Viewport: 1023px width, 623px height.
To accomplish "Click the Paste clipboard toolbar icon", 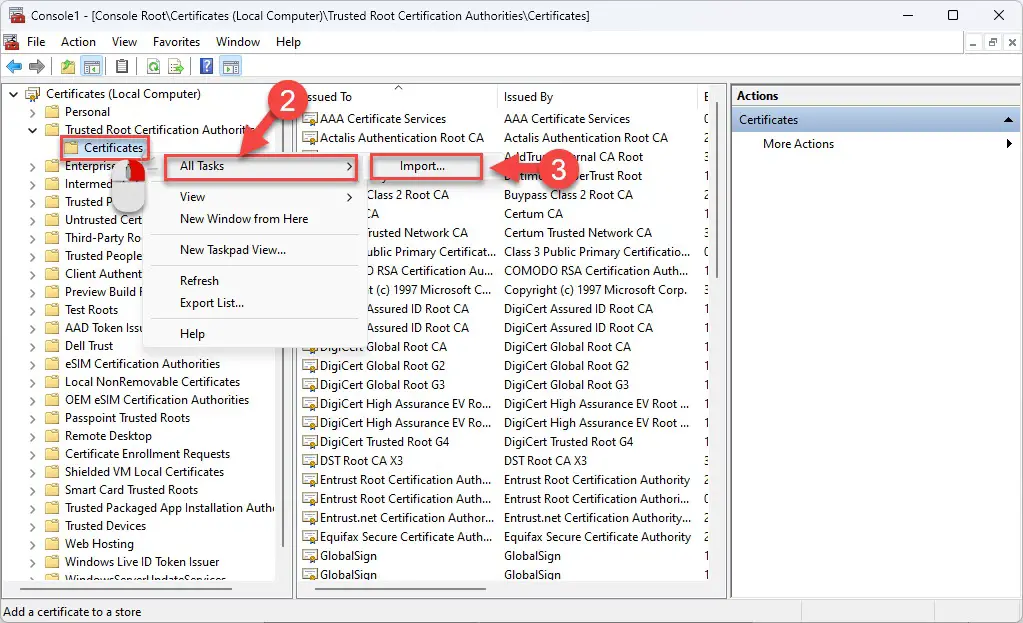I will [122, 67].
